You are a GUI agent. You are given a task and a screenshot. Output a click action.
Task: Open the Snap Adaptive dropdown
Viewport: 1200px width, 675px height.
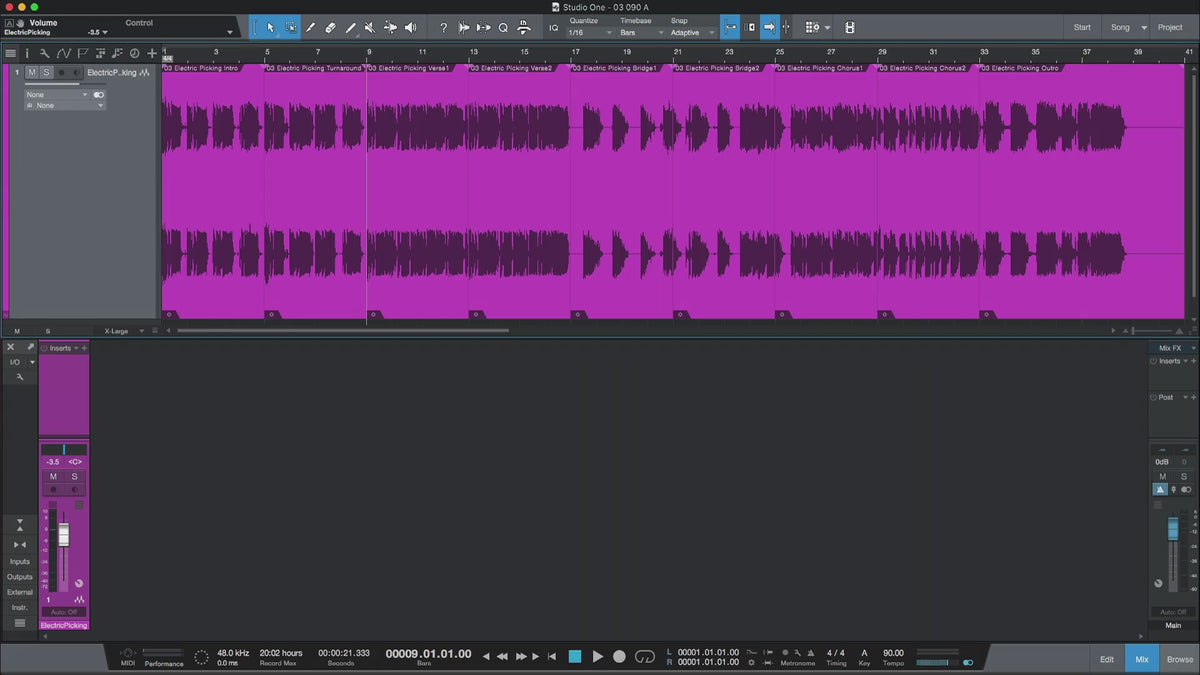click(x=693, y=33)
